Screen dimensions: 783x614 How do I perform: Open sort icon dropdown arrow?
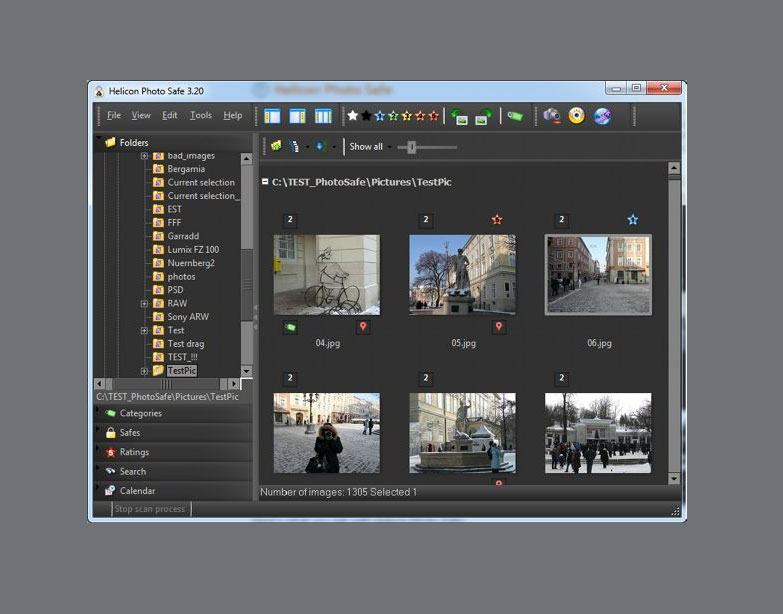point(335,147)
